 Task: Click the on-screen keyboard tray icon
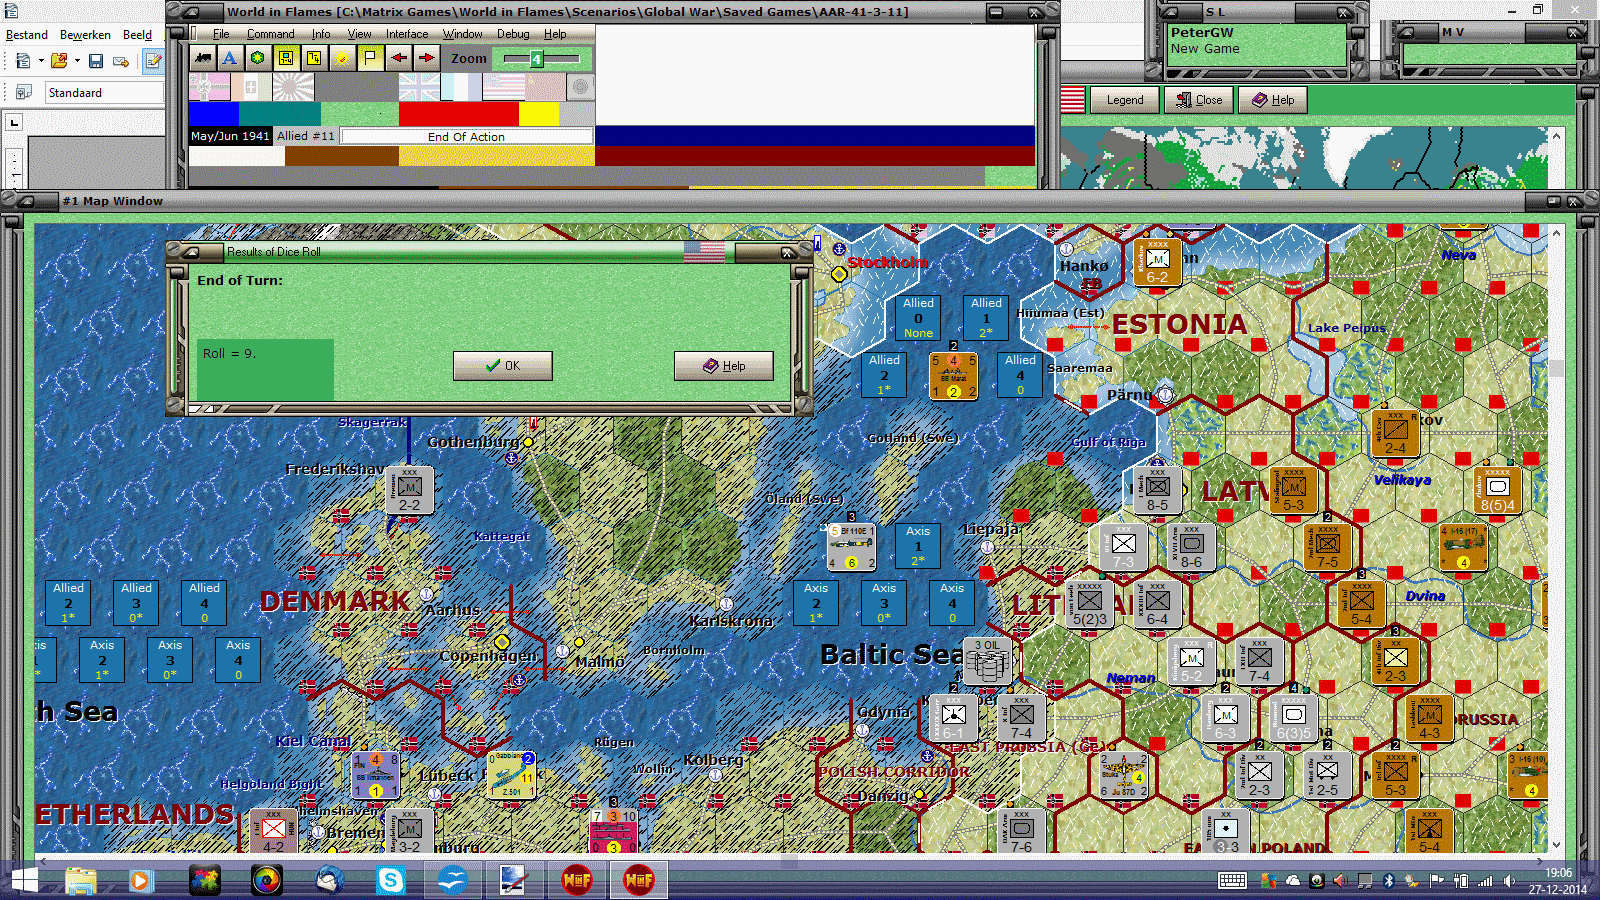pyautogui.click(x=1232, y=880)
